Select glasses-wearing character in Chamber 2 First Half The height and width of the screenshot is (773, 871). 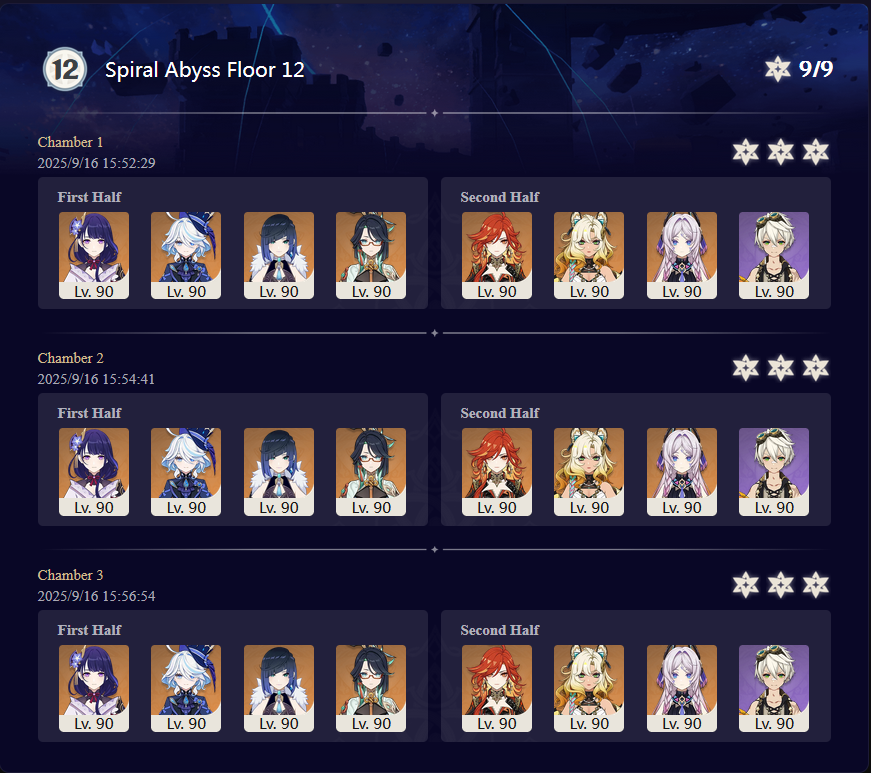click(x=371, y=472)
